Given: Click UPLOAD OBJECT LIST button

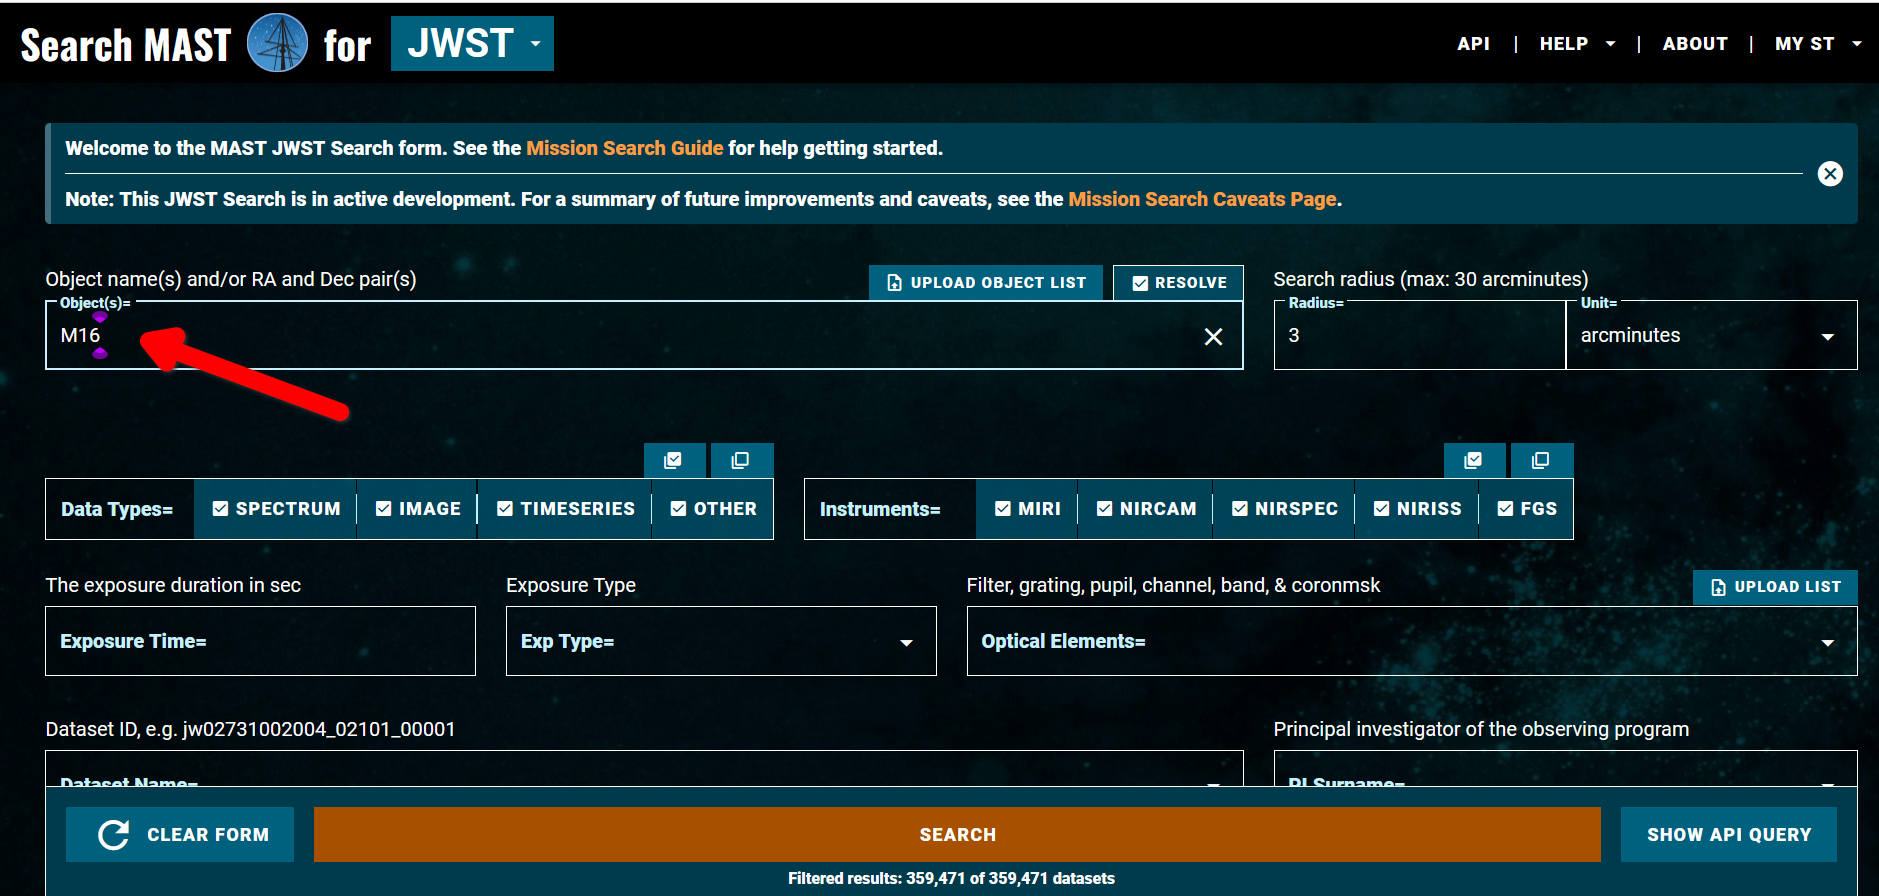Looking at the screenshot, I should click(986, 283).
